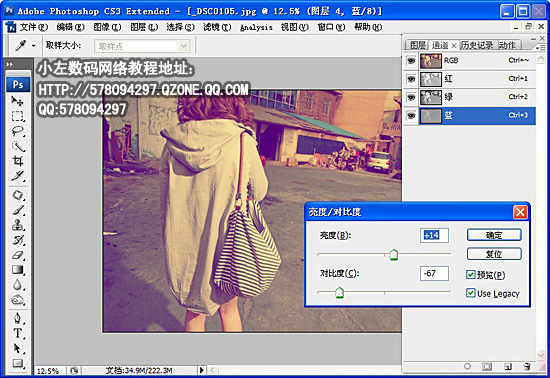Save selection as channel icon

[487, 366]
